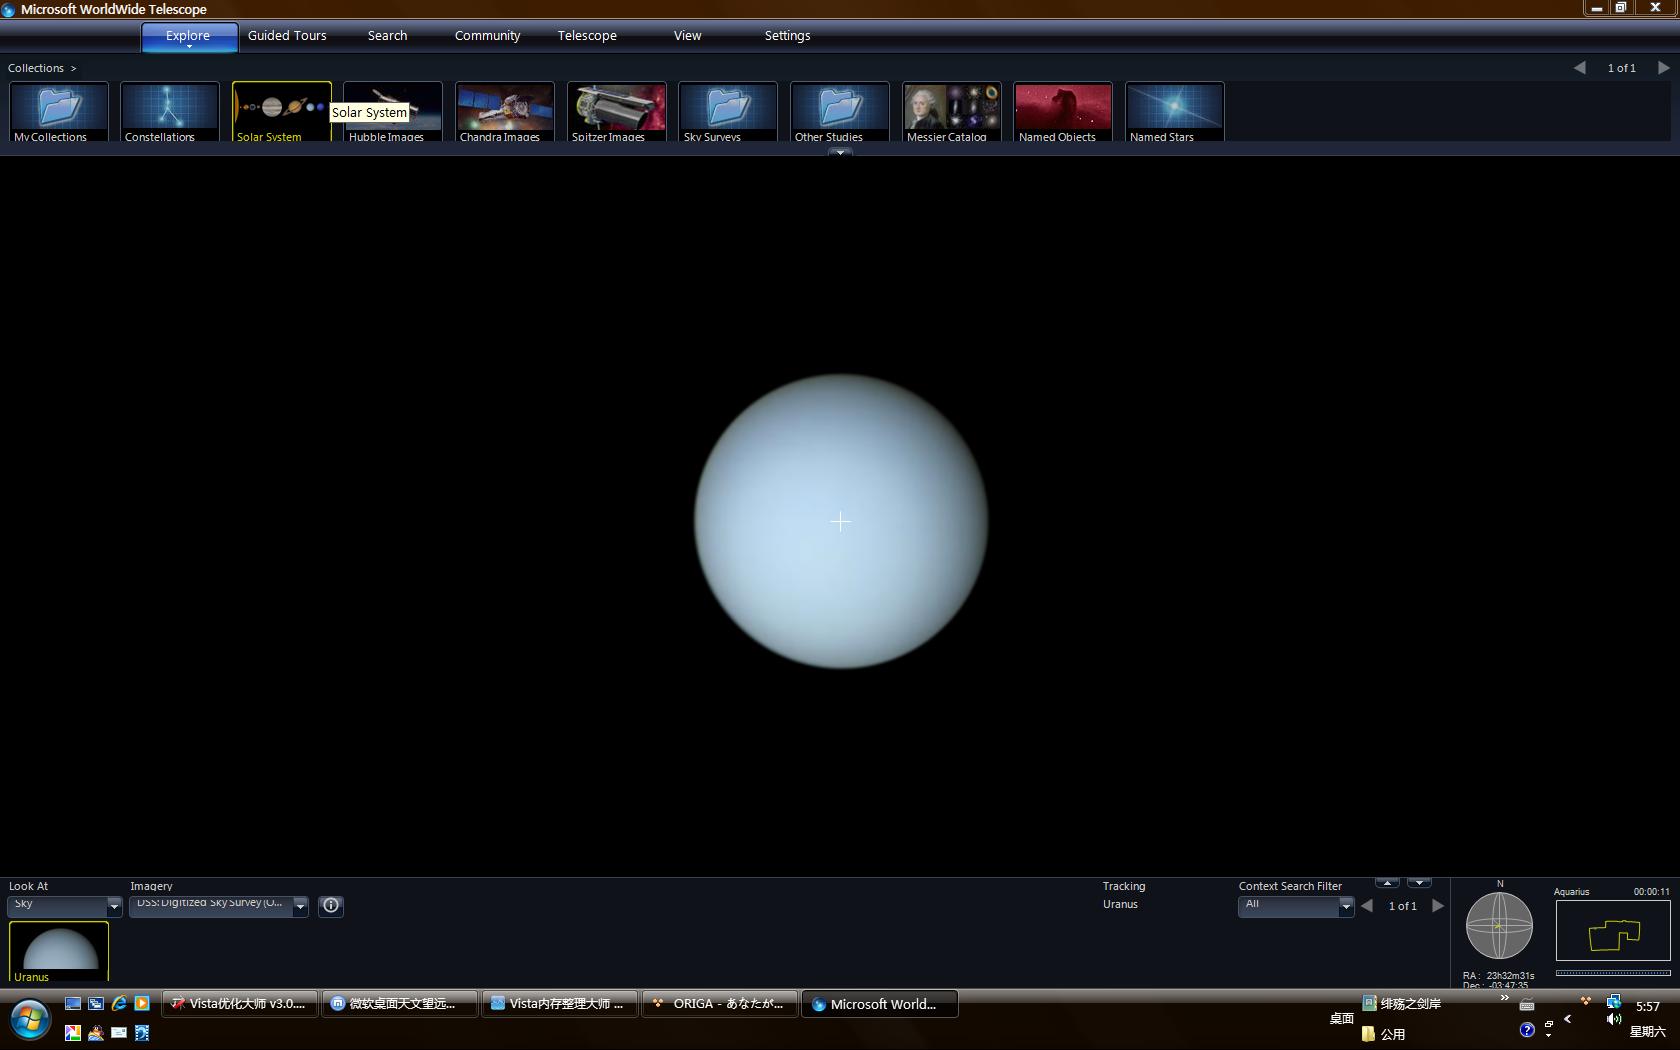Click the context panel down arrow
The width and height of the screenshot is (1680, 1050).
click(1419, 882)
